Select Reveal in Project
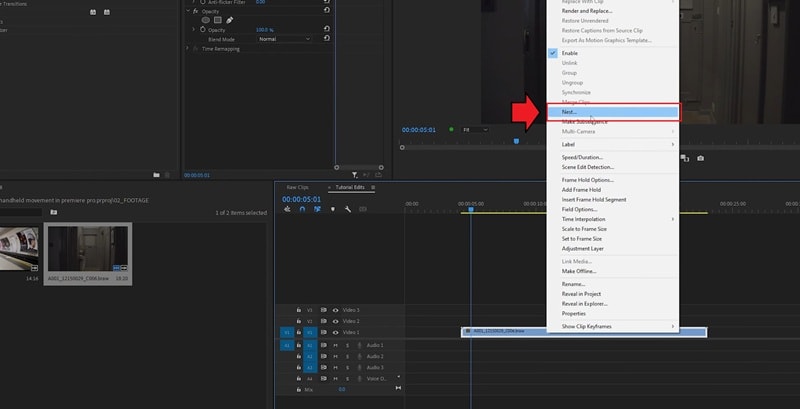The width and height of the screenshot is (800, 409). pyautogui.click(x=612, y=294)
